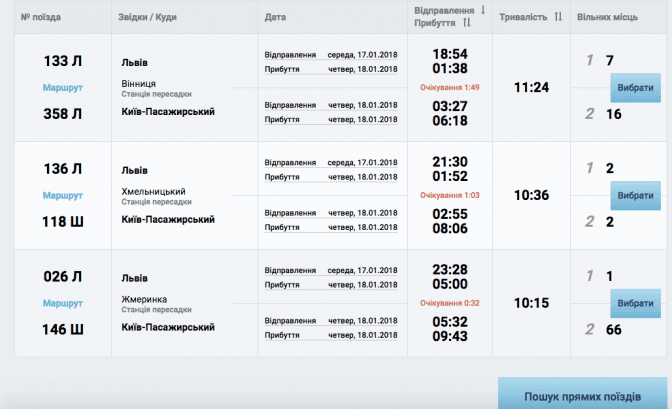
Task: Select train number 146 Ш
Action: [x=63, y=329]
